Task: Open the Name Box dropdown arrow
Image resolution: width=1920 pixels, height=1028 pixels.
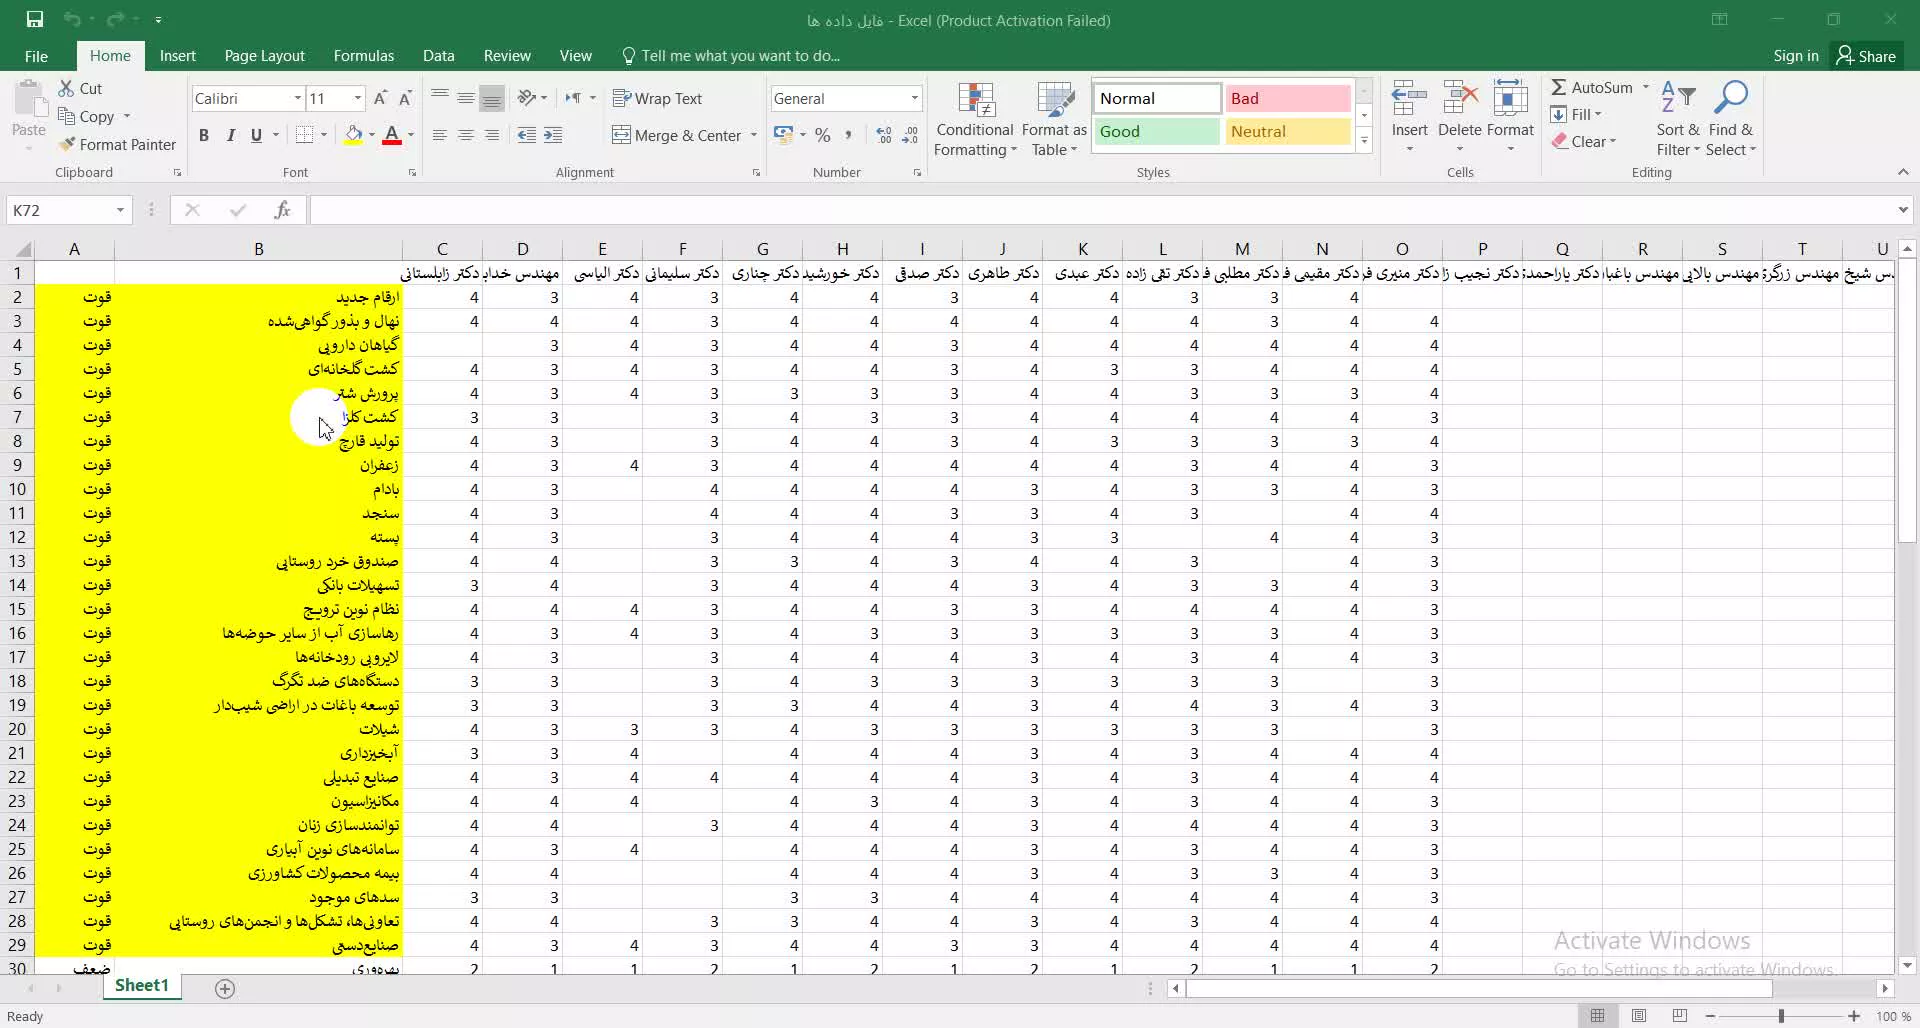Action: (x=120, y=210)
